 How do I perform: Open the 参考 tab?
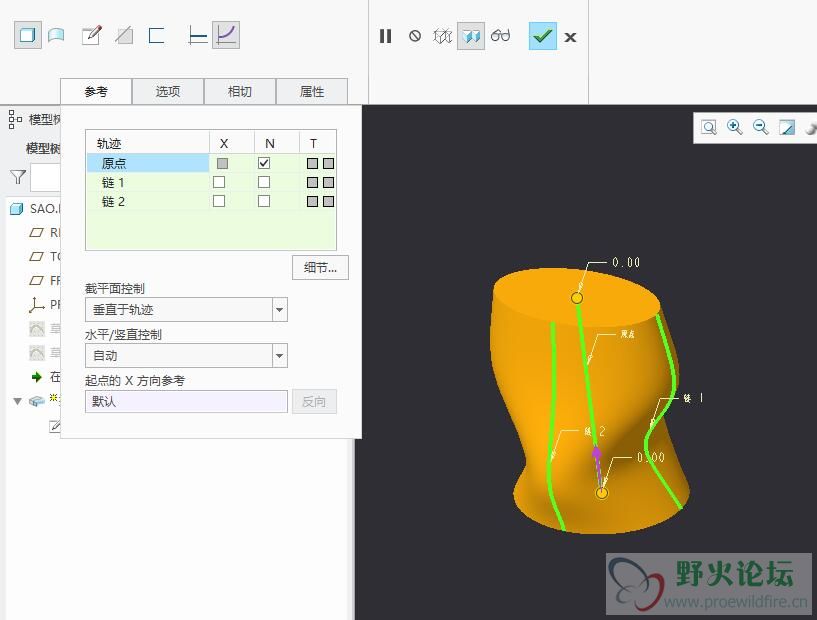point(96,92)
